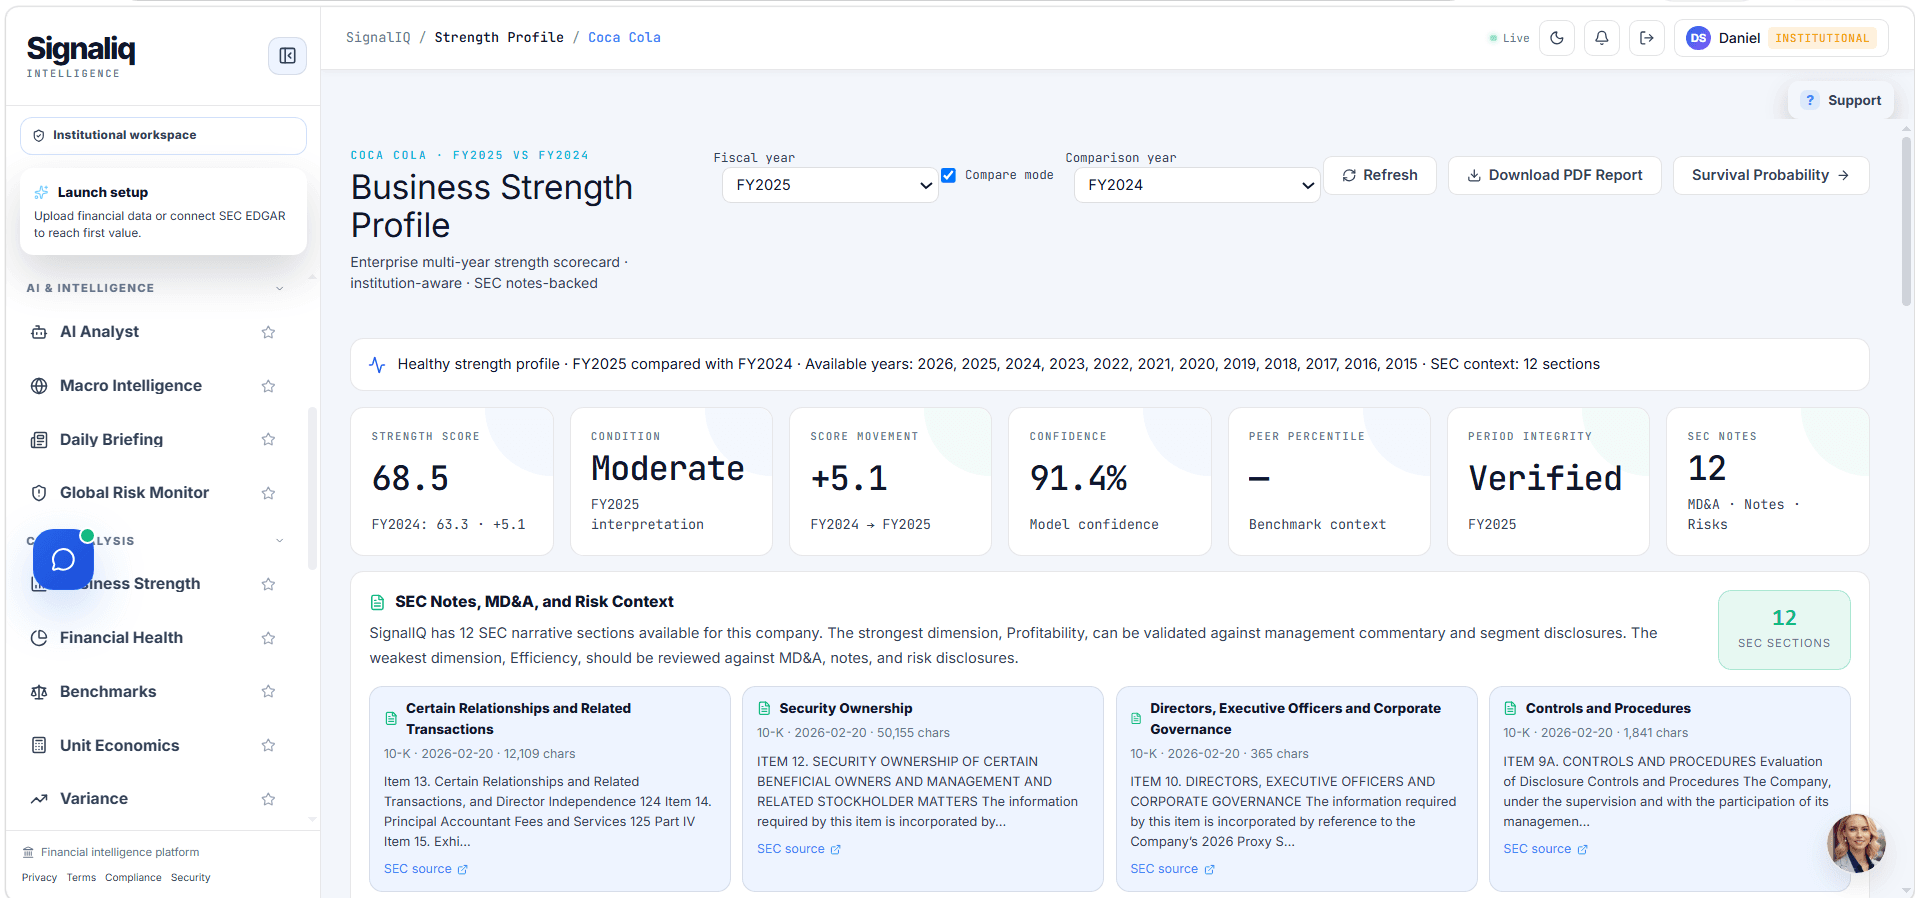Viewport: 1920px width, 898px height.
Task: Collapse the AI & Intelligence section chevron
Action: click(x=280, y=288)
